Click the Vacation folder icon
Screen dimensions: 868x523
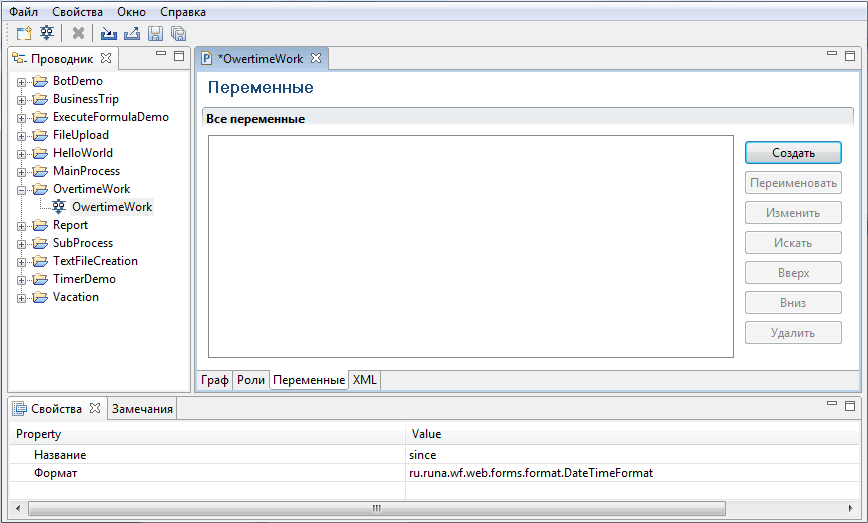pos(40,297)
